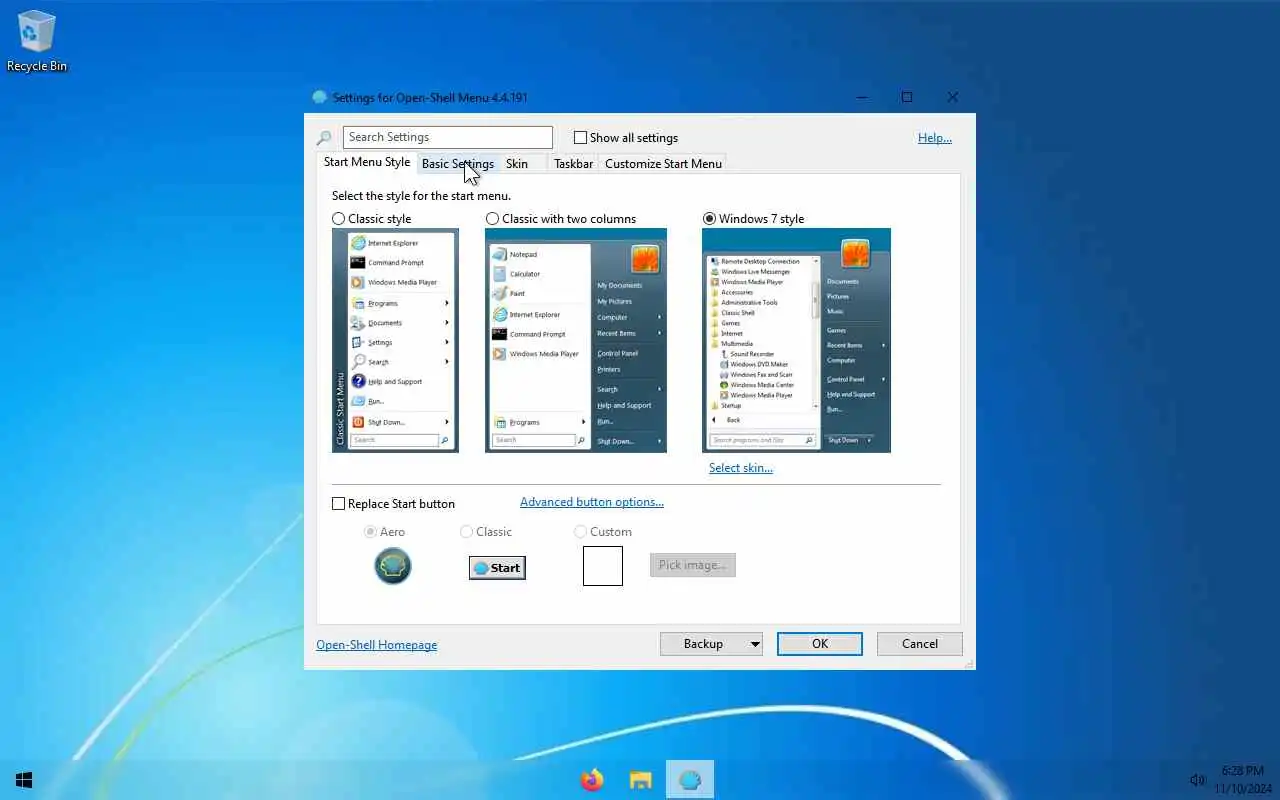
Task: Select Classic with two columns radio button
Action: 492,219
